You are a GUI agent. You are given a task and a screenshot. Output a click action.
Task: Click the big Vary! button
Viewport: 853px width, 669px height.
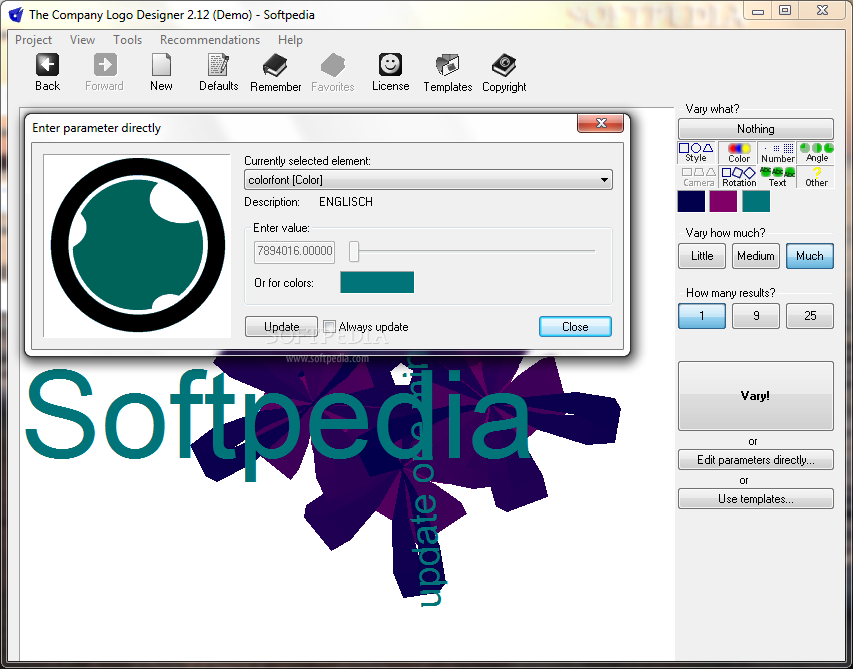(x=756, y=396)
